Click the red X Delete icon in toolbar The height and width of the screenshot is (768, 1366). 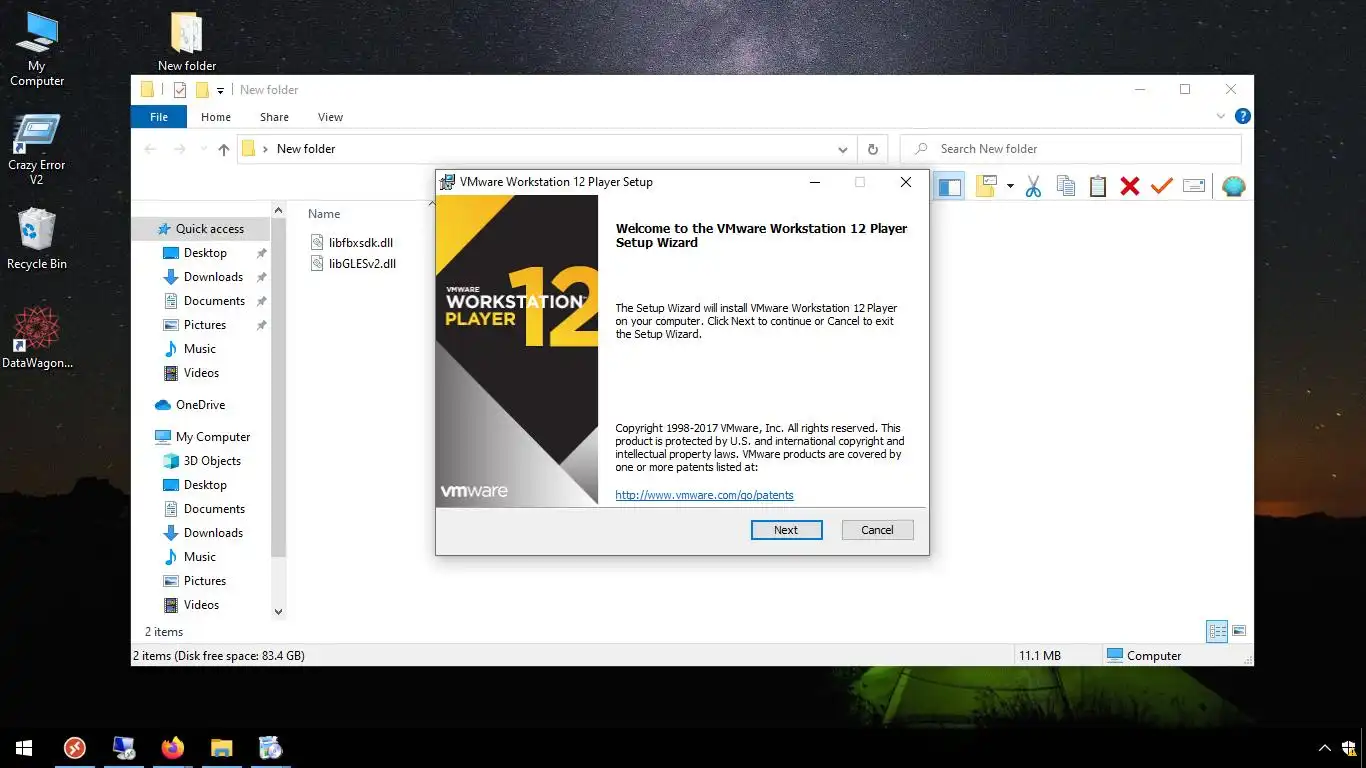pos(1130,186)
